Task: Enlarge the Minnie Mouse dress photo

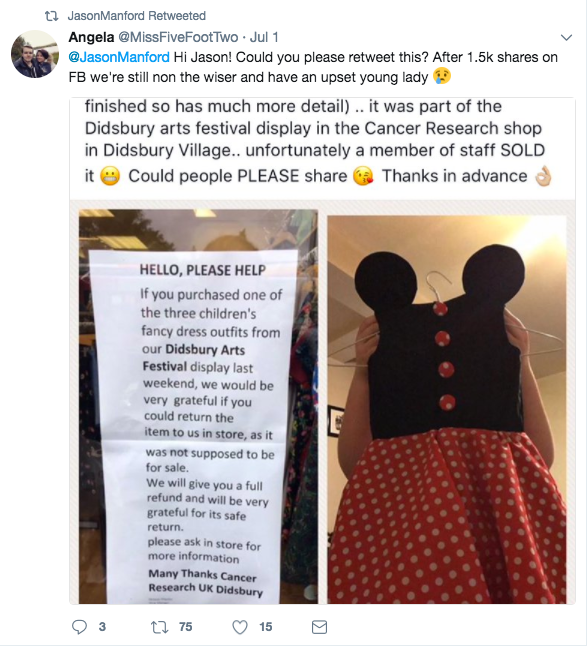Action: (x=447, y=410)
